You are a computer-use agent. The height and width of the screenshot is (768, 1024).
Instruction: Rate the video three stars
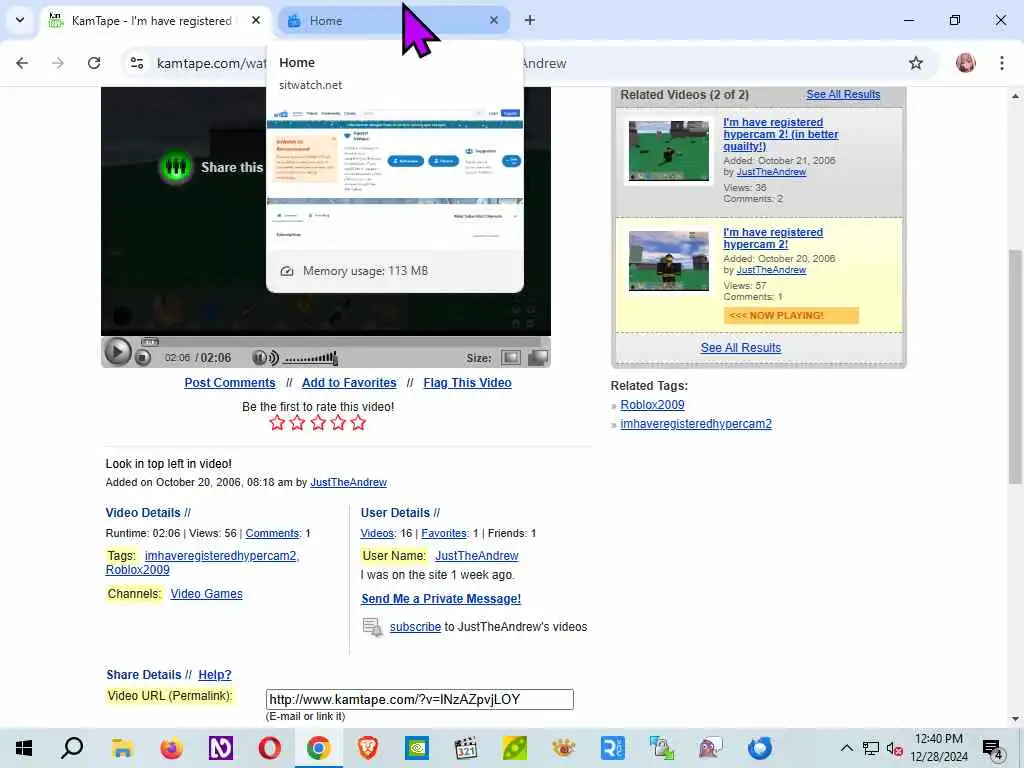pos(318,423)
